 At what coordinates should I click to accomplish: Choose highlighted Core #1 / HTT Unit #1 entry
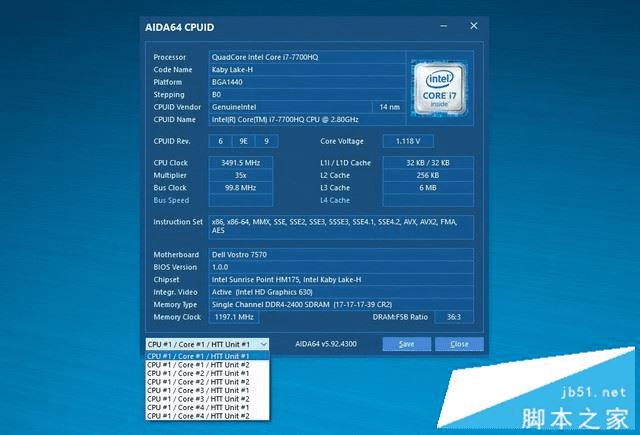[x=207, y=356]
